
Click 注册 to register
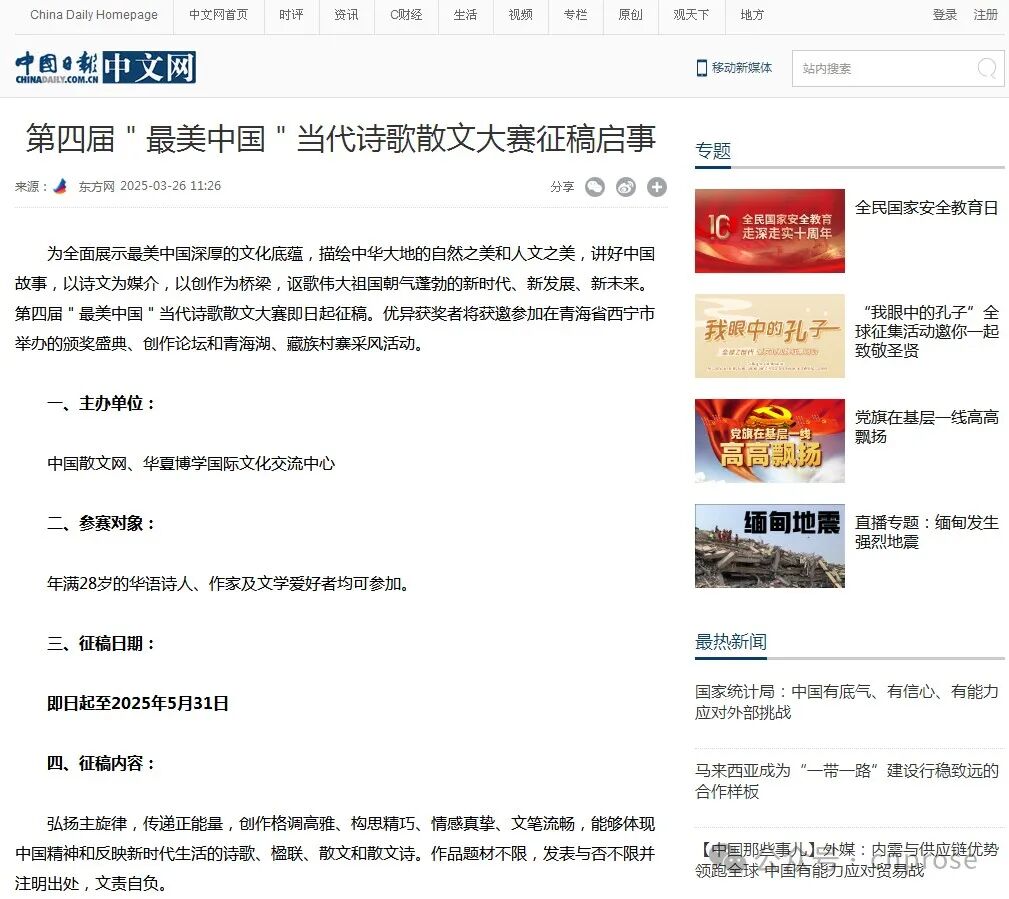[x=985, y=15]
